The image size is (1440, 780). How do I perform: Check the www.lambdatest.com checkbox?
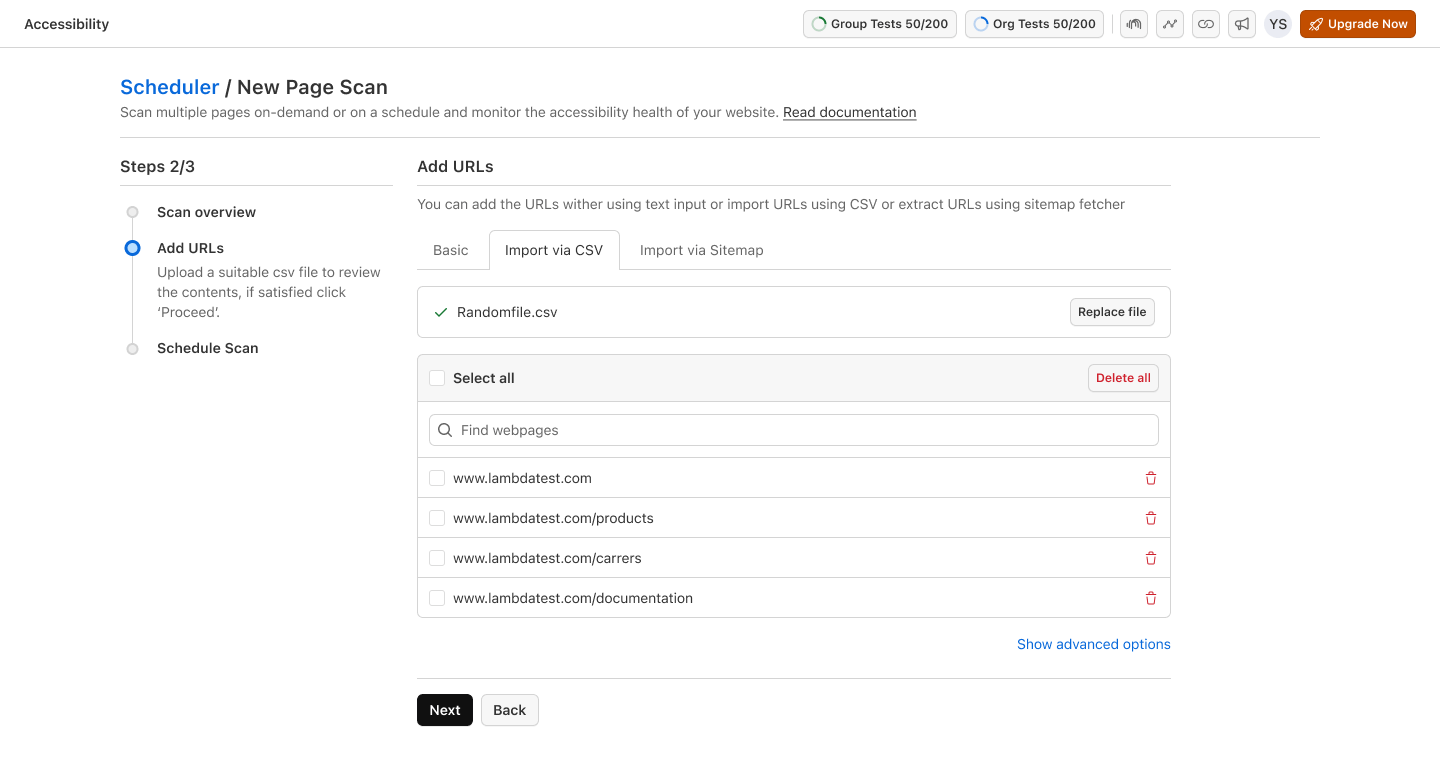tap(437, 478)
